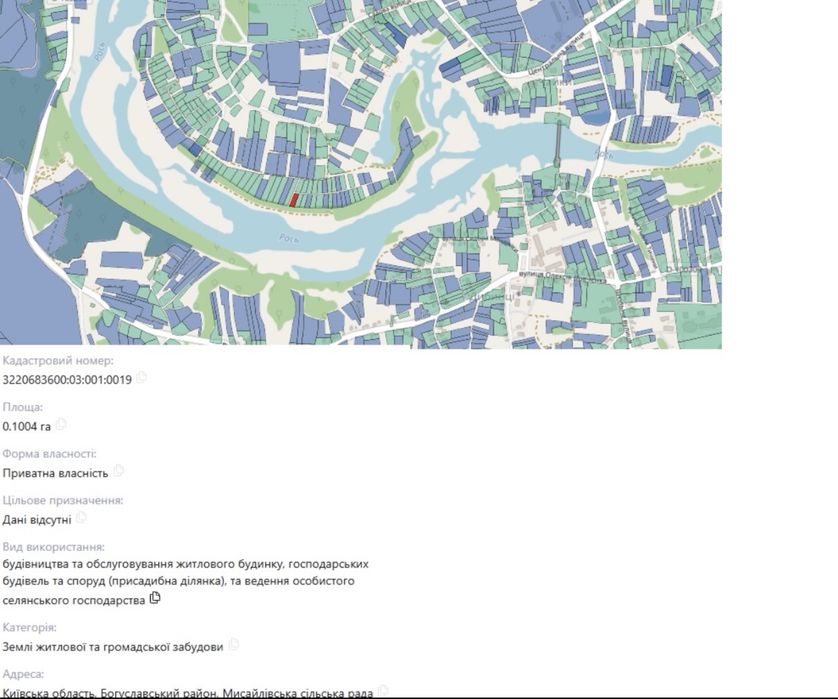The image size is (838, 699).
Task: Click the Вид використання field label
Action: point(53,547)
